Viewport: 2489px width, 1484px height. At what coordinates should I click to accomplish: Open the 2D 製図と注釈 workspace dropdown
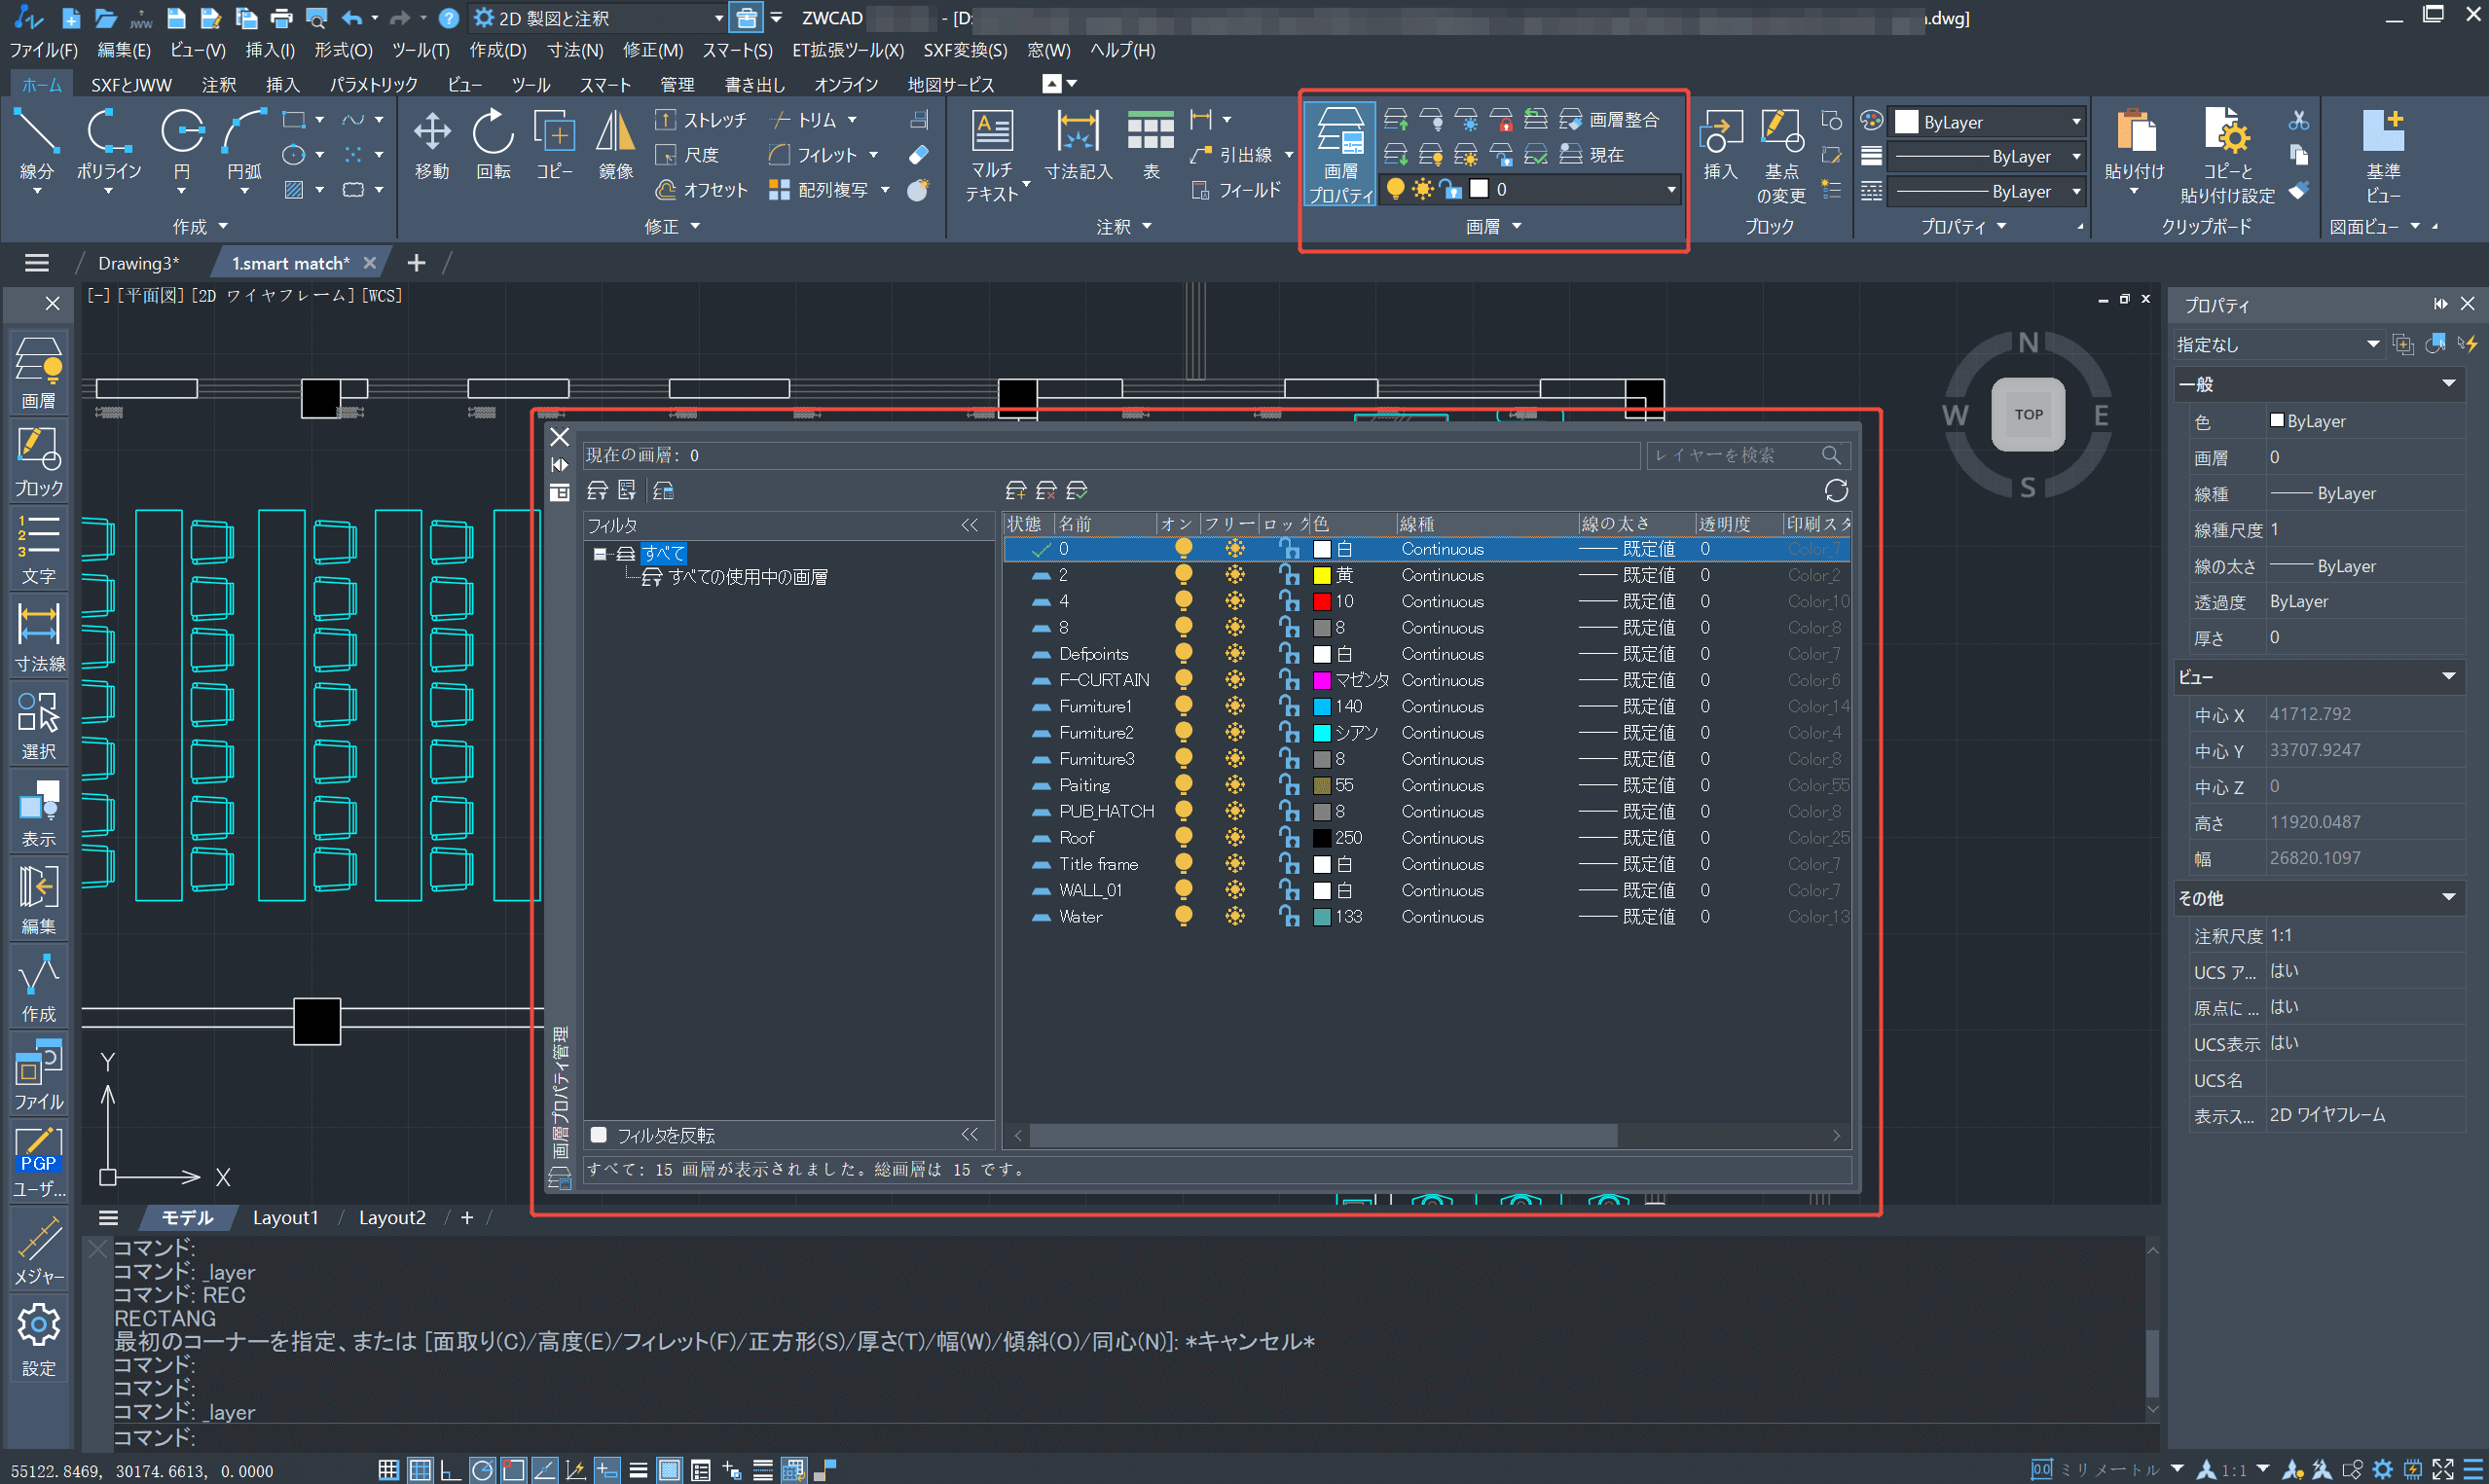point(598,18)
